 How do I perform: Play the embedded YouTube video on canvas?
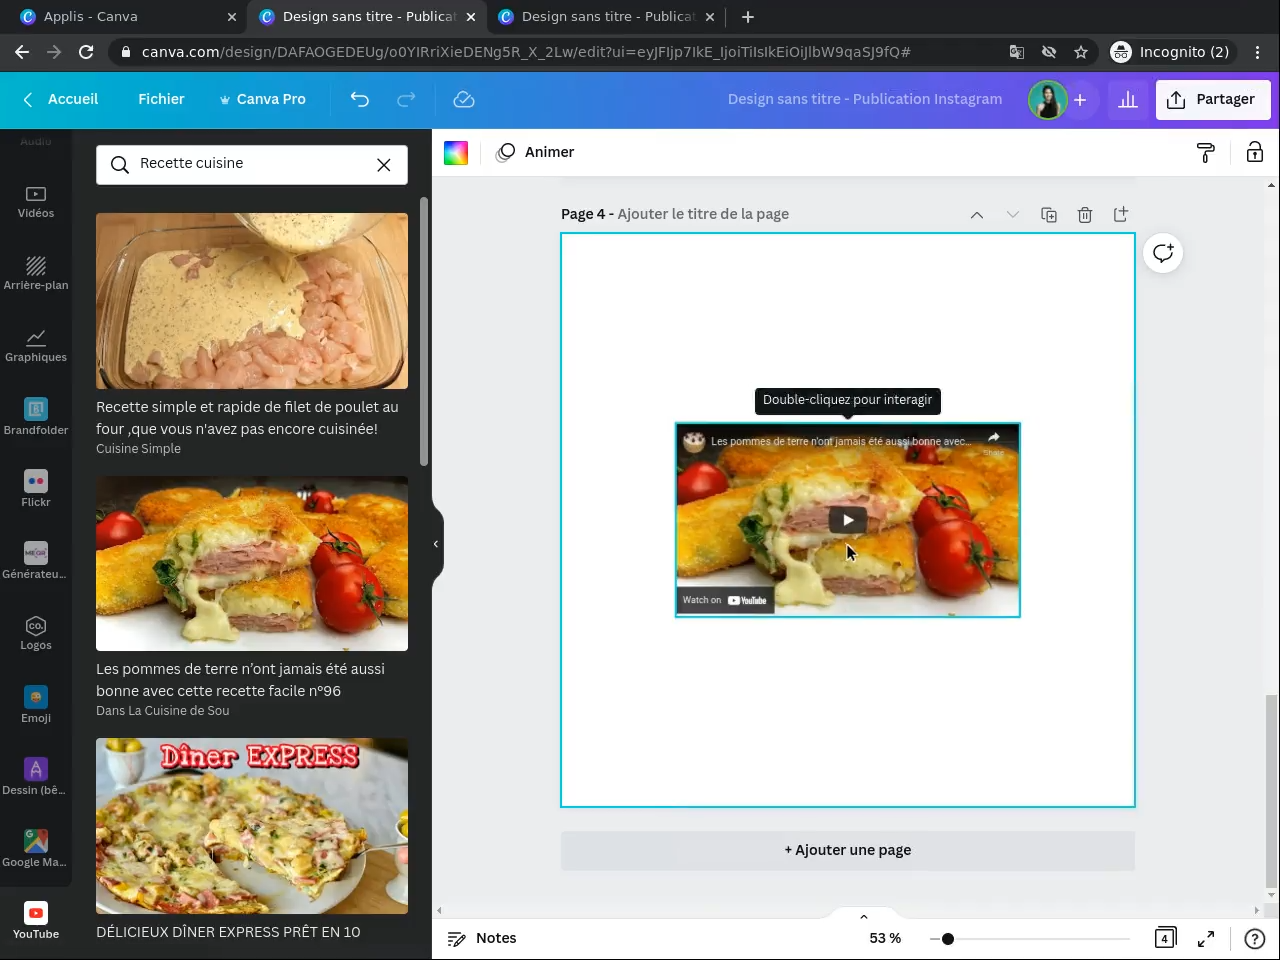(848, 520)
